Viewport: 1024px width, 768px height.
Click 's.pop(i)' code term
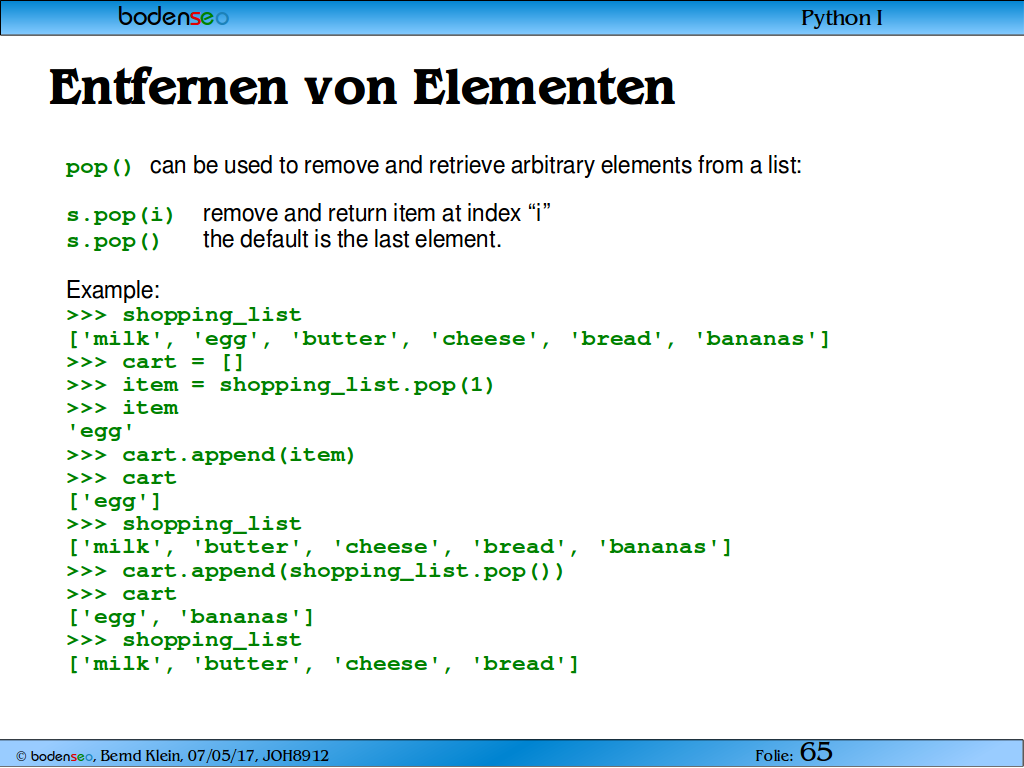[x=120, y=215]
